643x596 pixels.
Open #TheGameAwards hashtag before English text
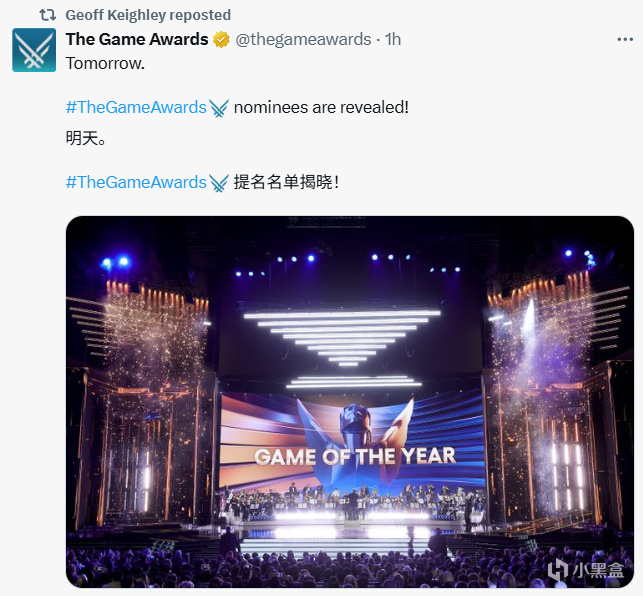pyautogui.click(x=136, y=107)
